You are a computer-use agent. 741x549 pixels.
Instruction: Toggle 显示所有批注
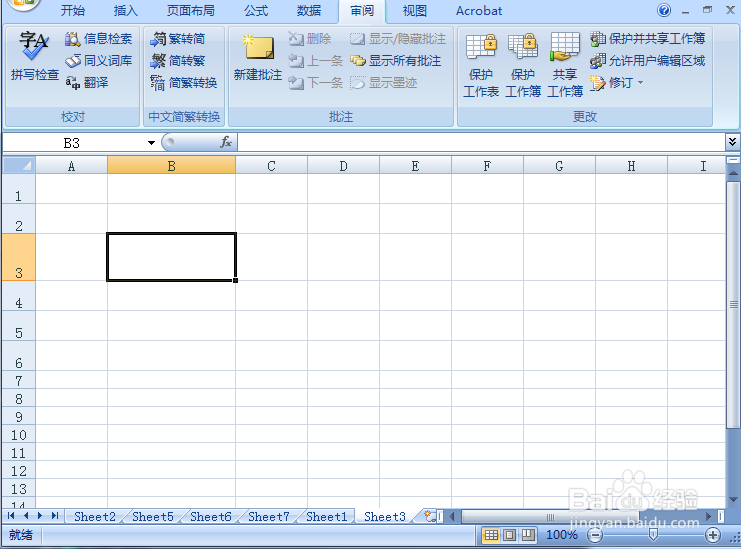point(396,60)
